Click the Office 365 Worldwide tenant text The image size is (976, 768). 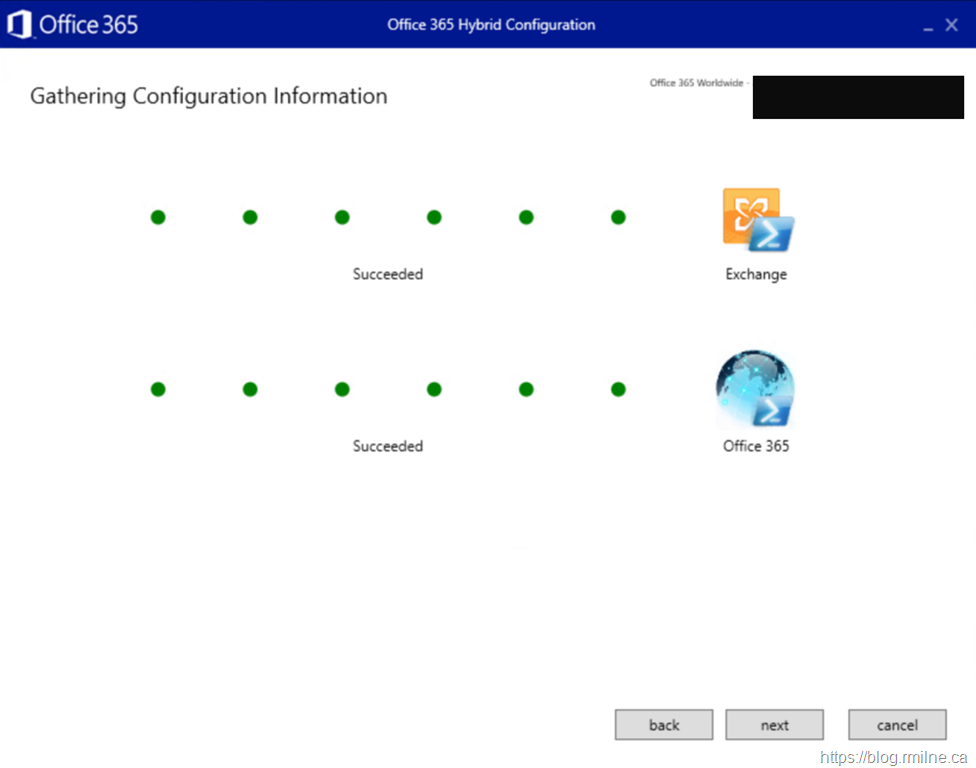[697, 83]
